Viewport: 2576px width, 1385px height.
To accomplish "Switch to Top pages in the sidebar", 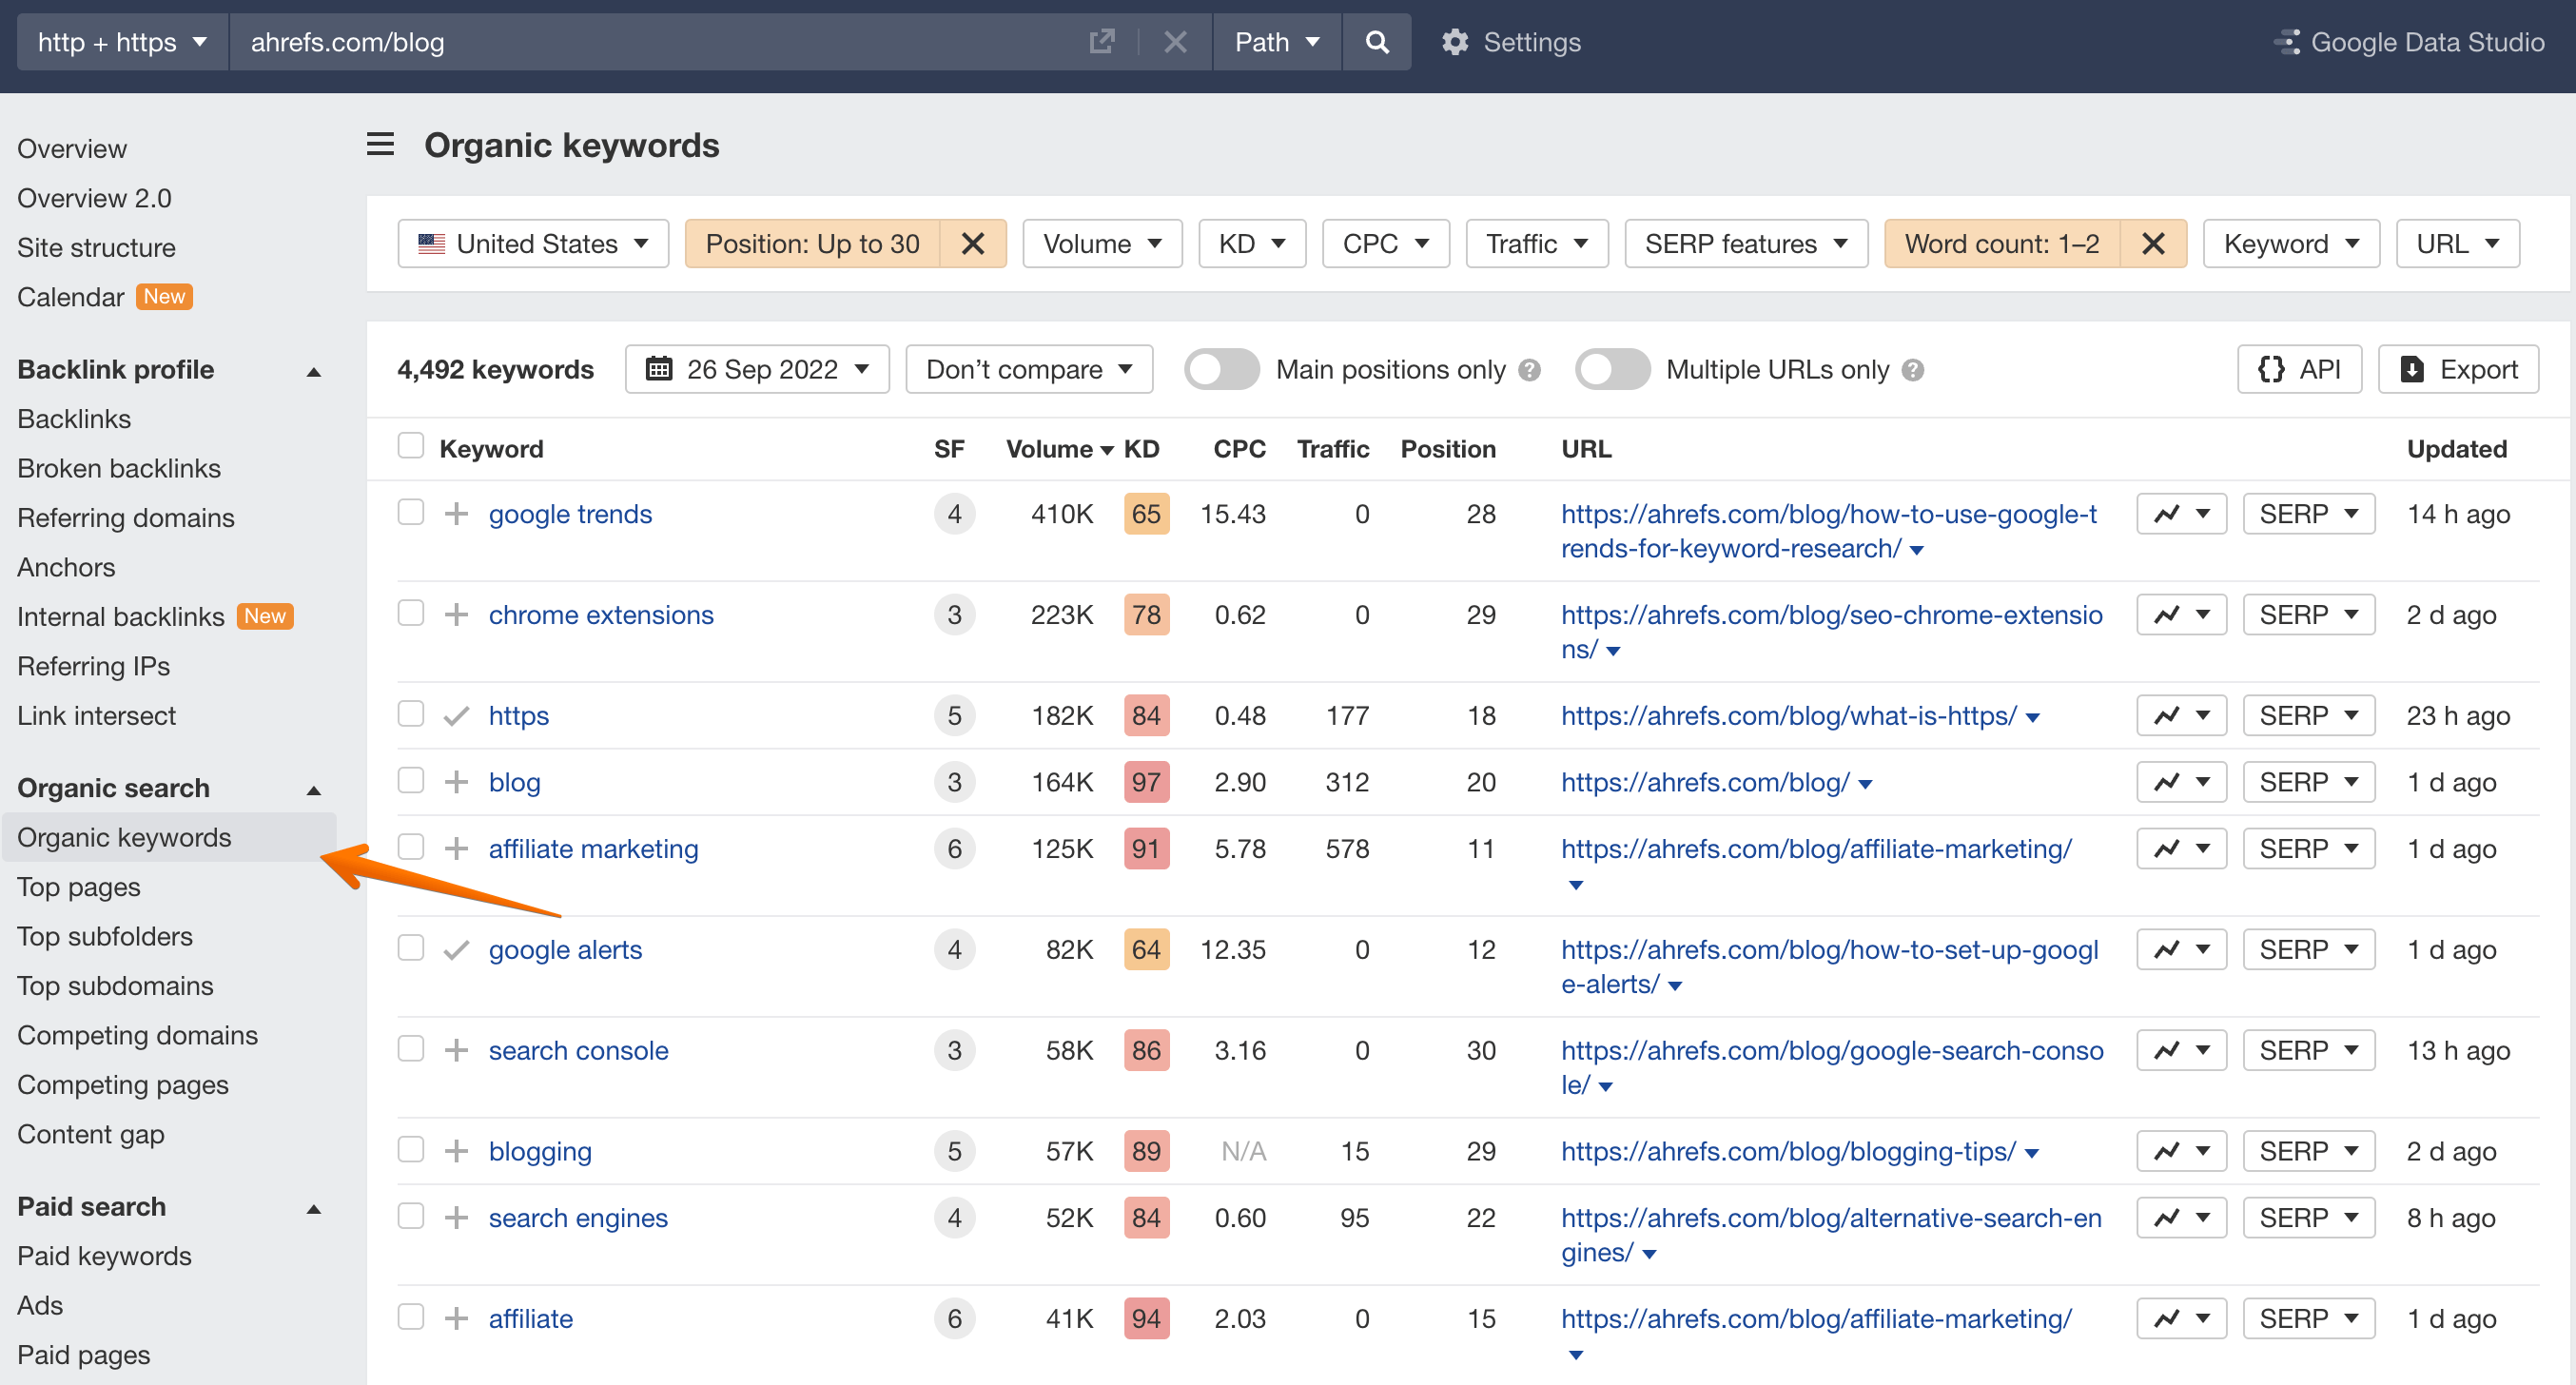I will [78, 886].
